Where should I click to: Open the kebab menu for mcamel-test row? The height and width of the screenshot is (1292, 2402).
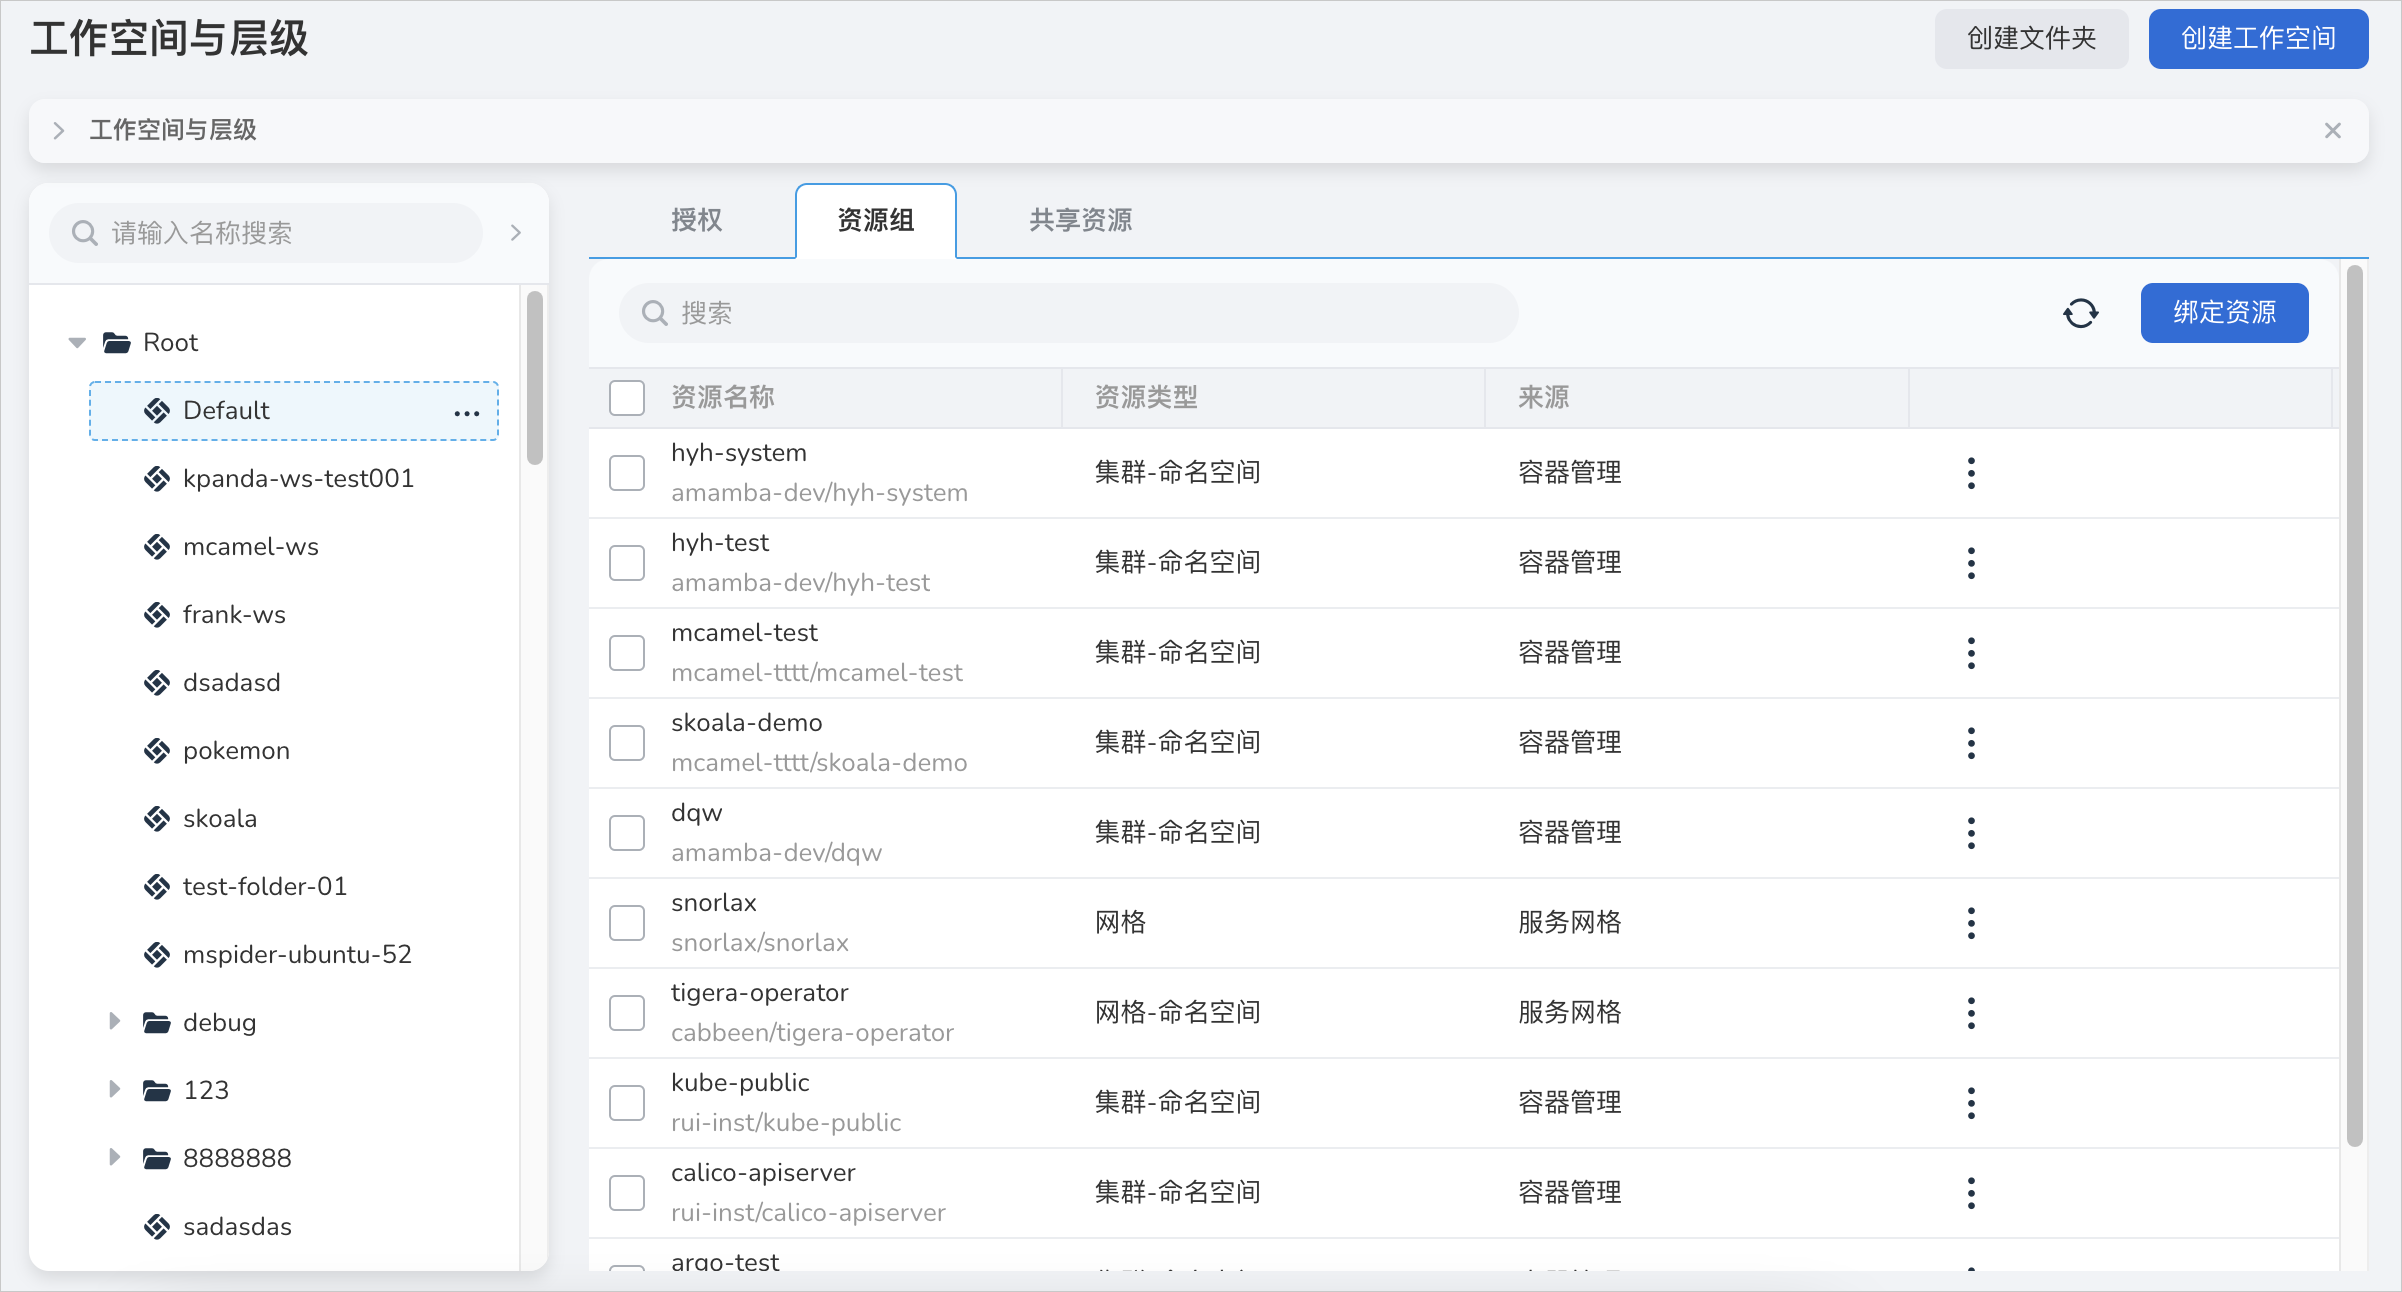tap(1971, 653)
